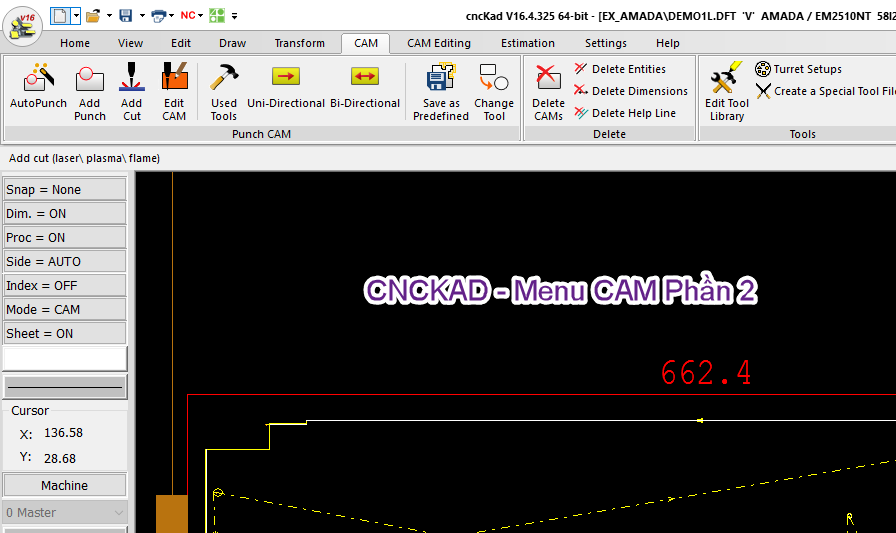Click the Machine button

[x=65, y=485]
